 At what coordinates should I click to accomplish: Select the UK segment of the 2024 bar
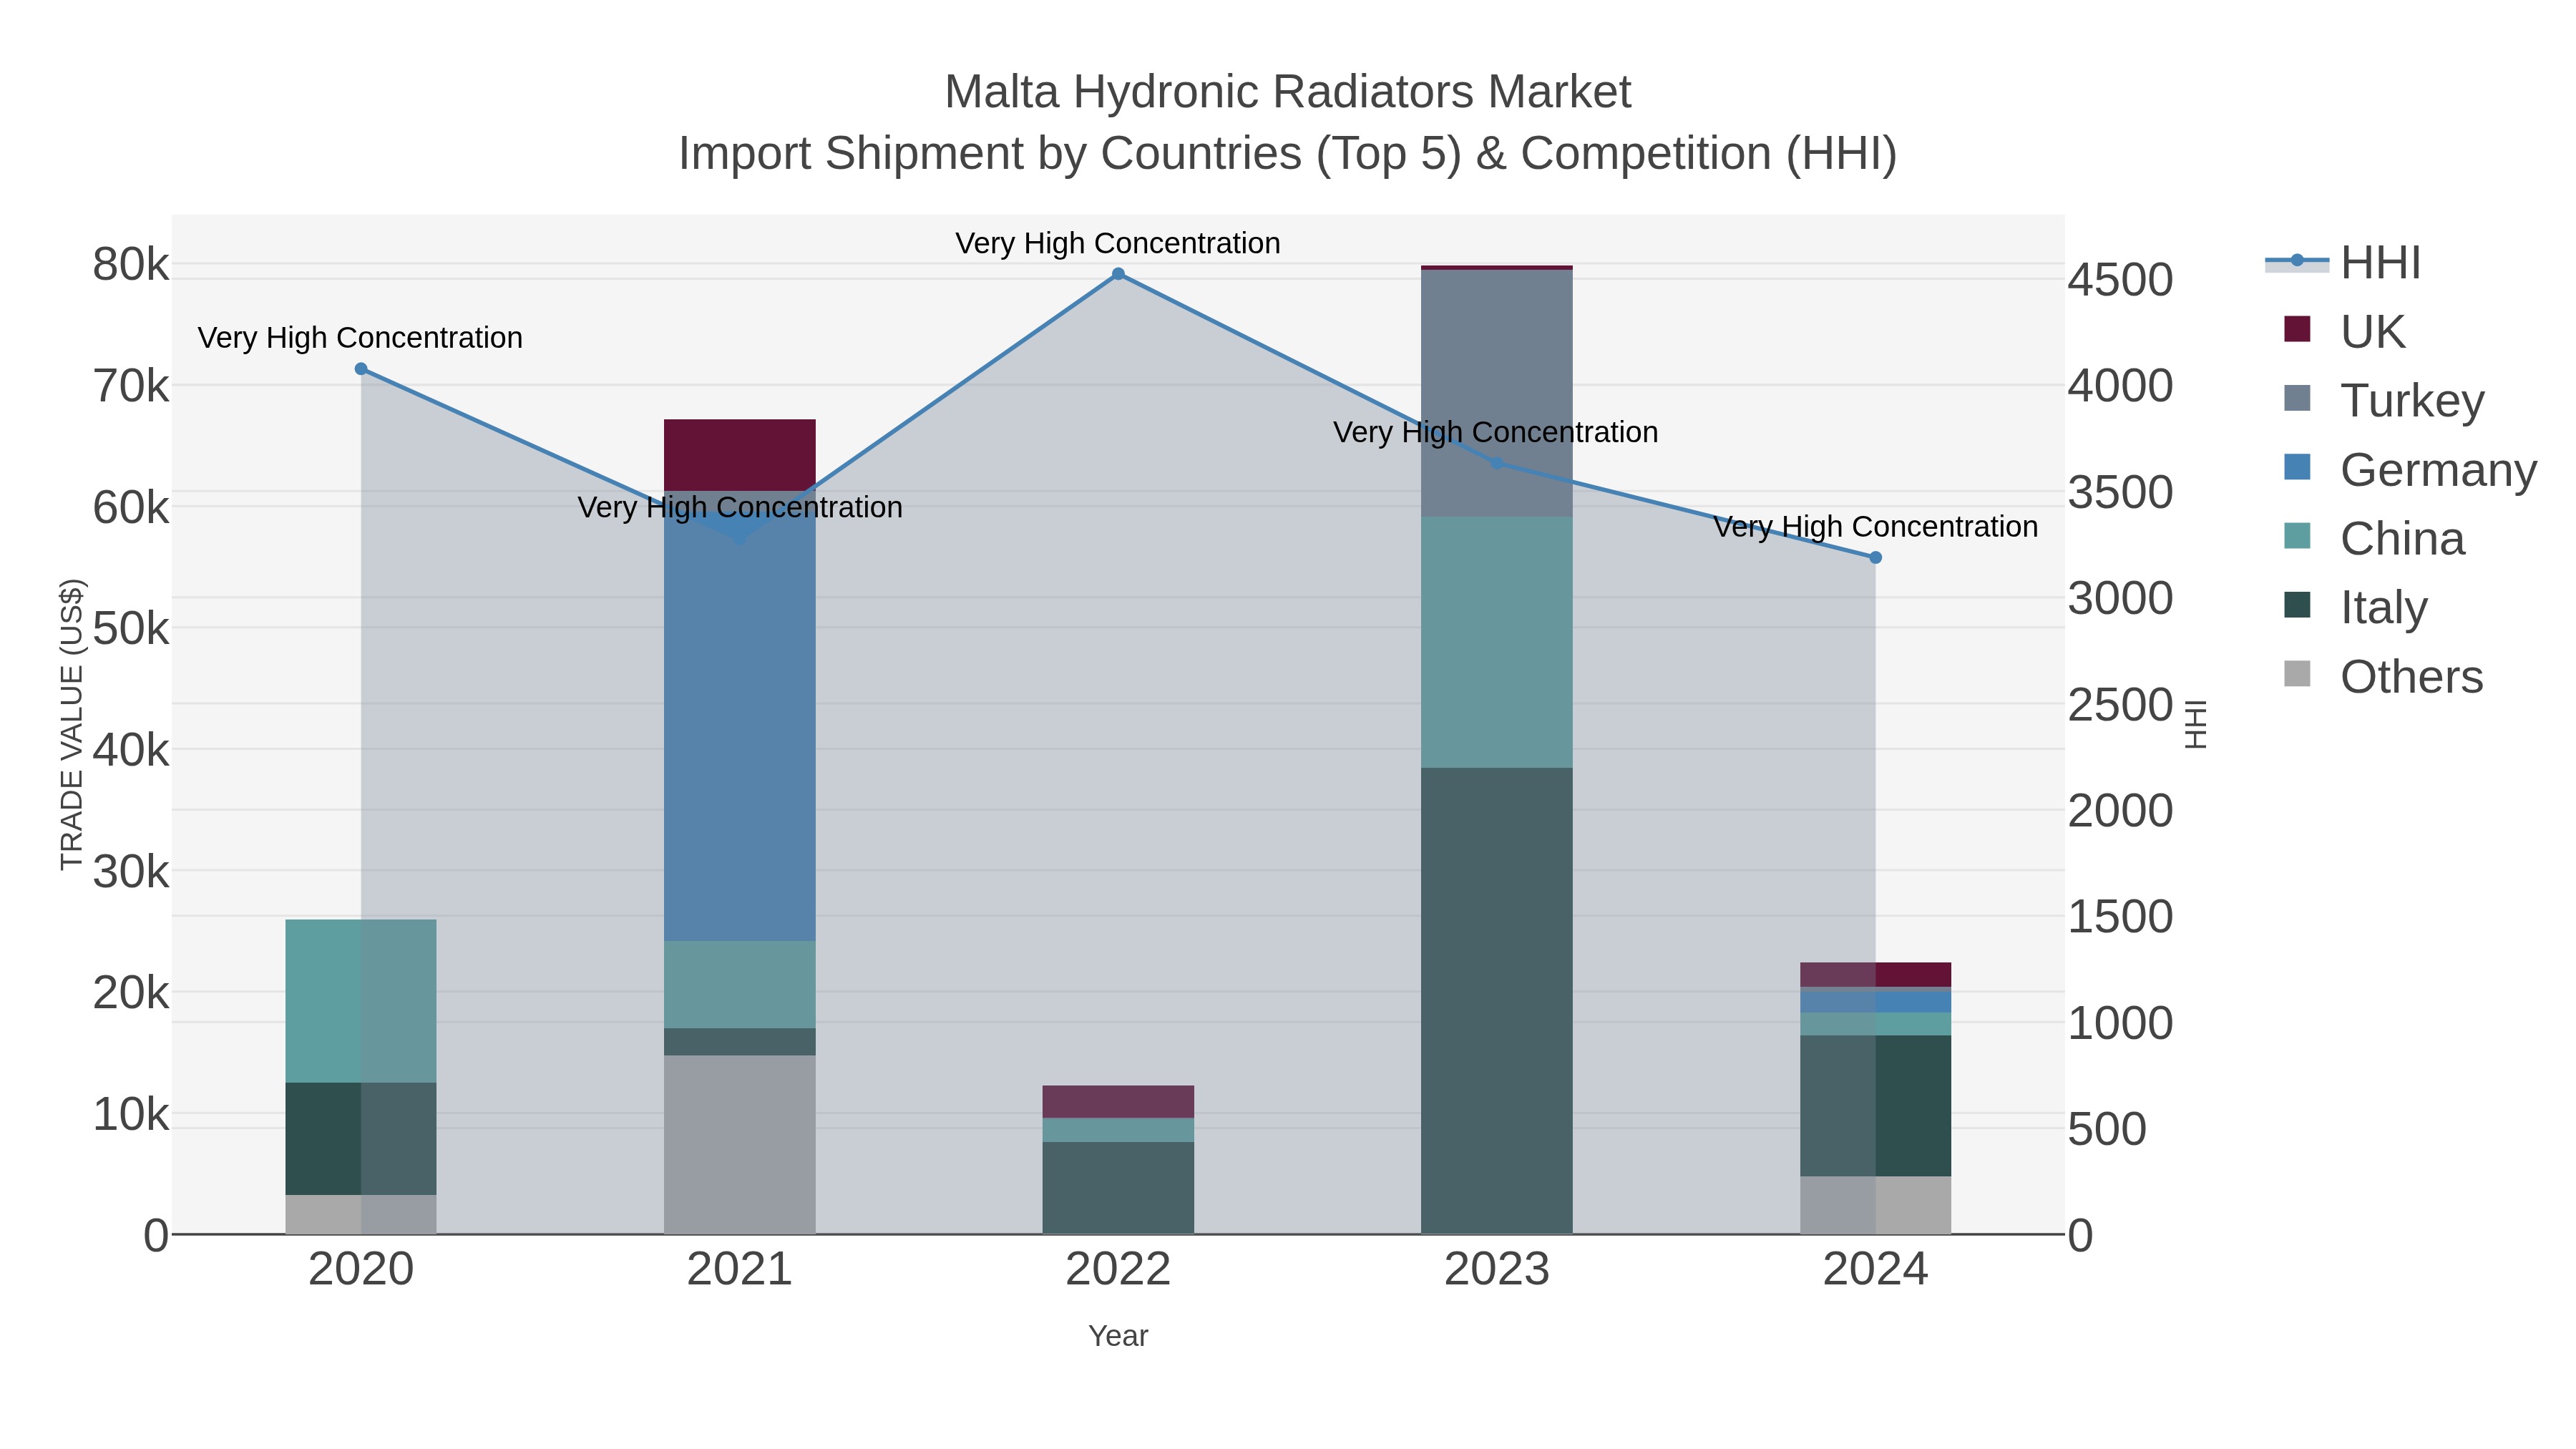1875,975
